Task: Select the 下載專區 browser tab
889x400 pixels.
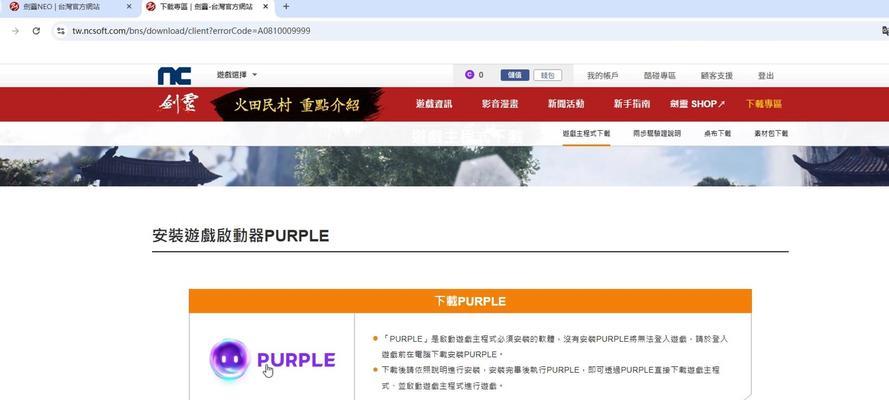Action: coord(207,7)
